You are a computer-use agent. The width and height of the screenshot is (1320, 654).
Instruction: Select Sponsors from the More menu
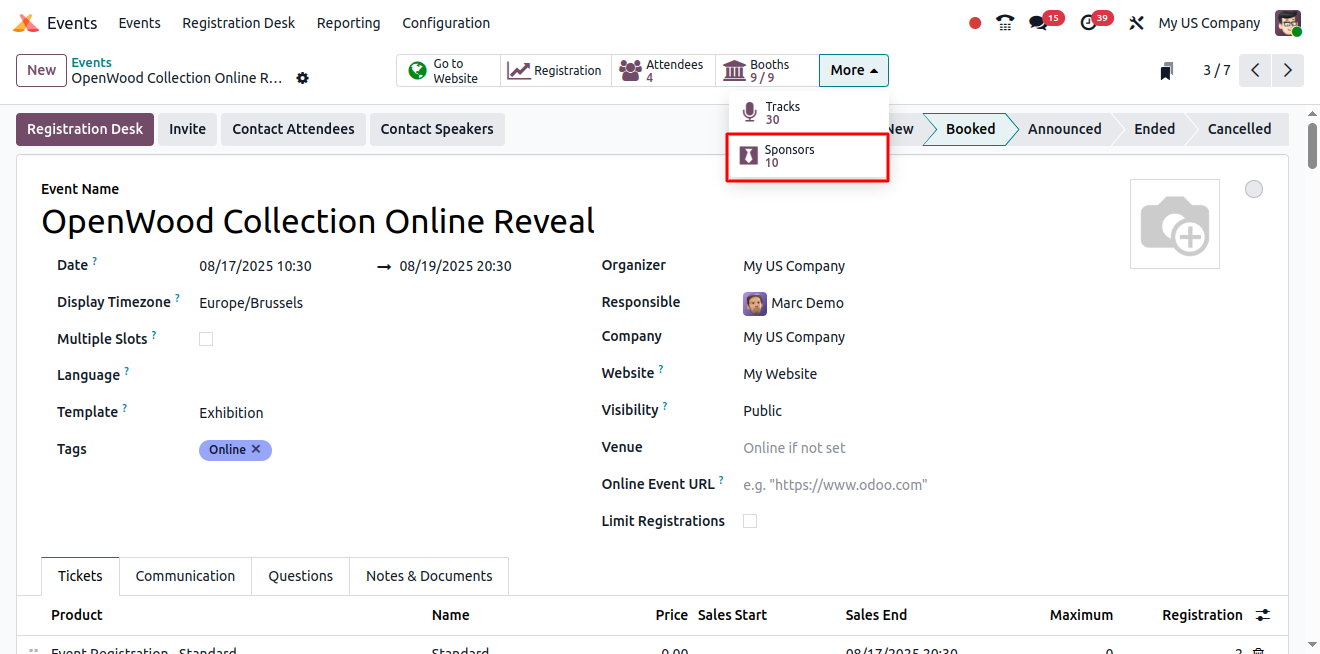click(807, 157)
